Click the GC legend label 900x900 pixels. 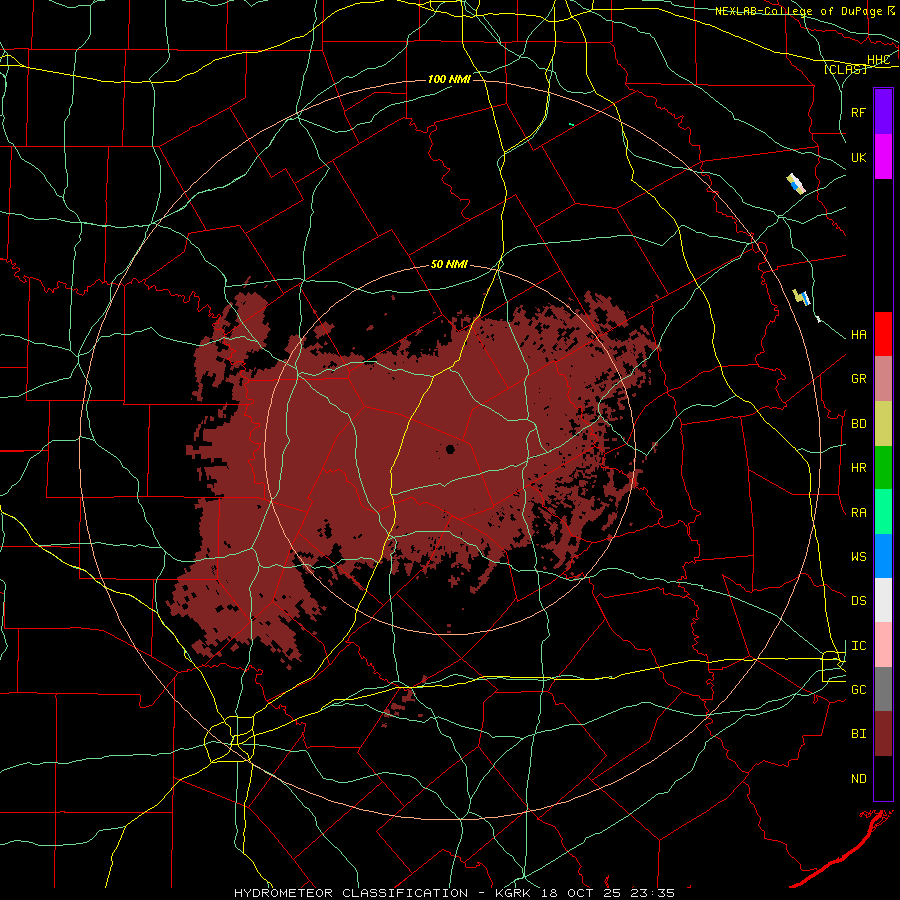pos(858,690)
